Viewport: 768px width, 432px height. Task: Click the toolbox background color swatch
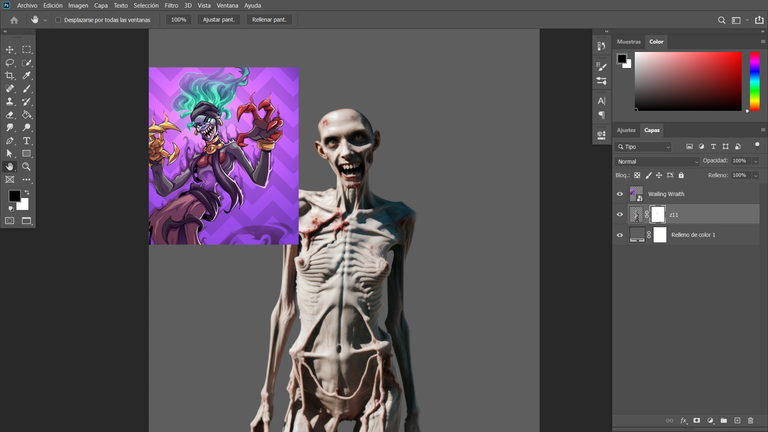(x=24, y=206)
